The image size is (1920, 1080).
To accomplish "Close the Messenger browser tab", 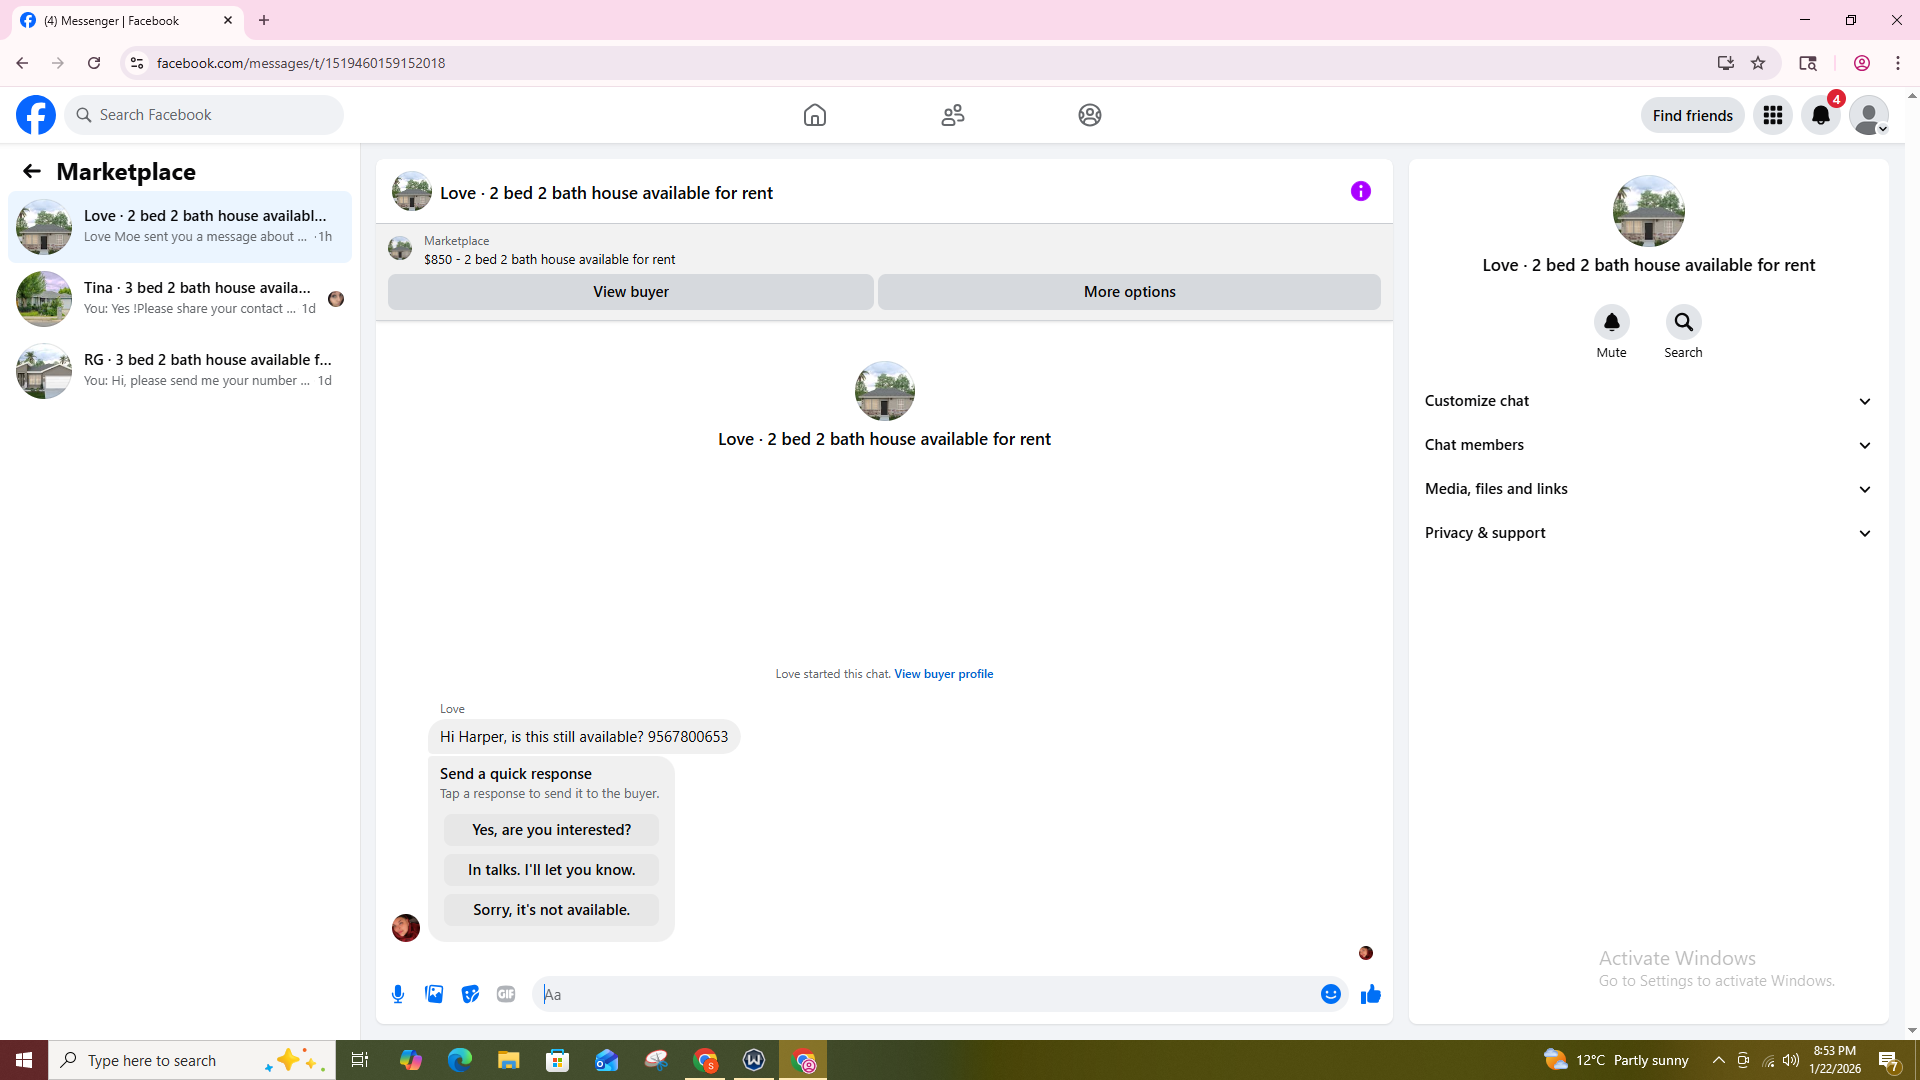I will point(228,20).
